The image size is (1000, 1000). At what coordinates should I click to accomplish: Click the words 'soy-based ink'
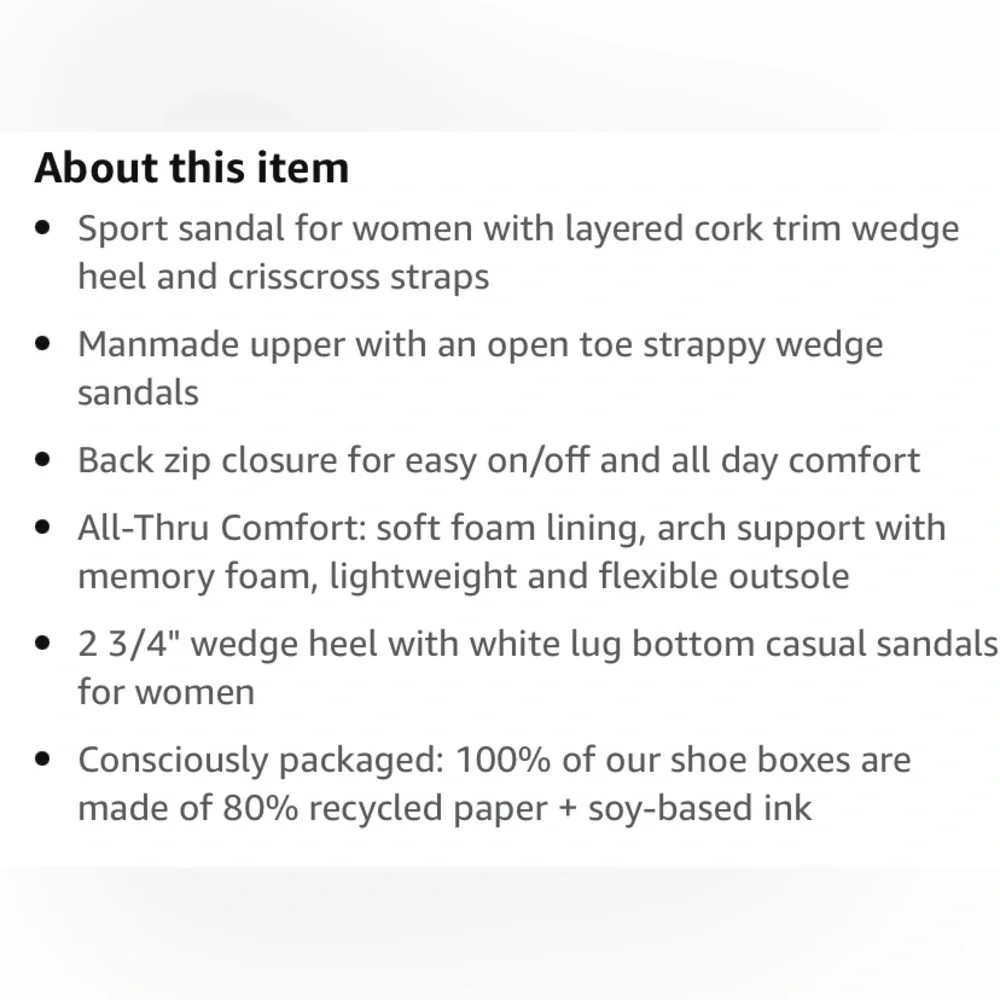[700, 808]
